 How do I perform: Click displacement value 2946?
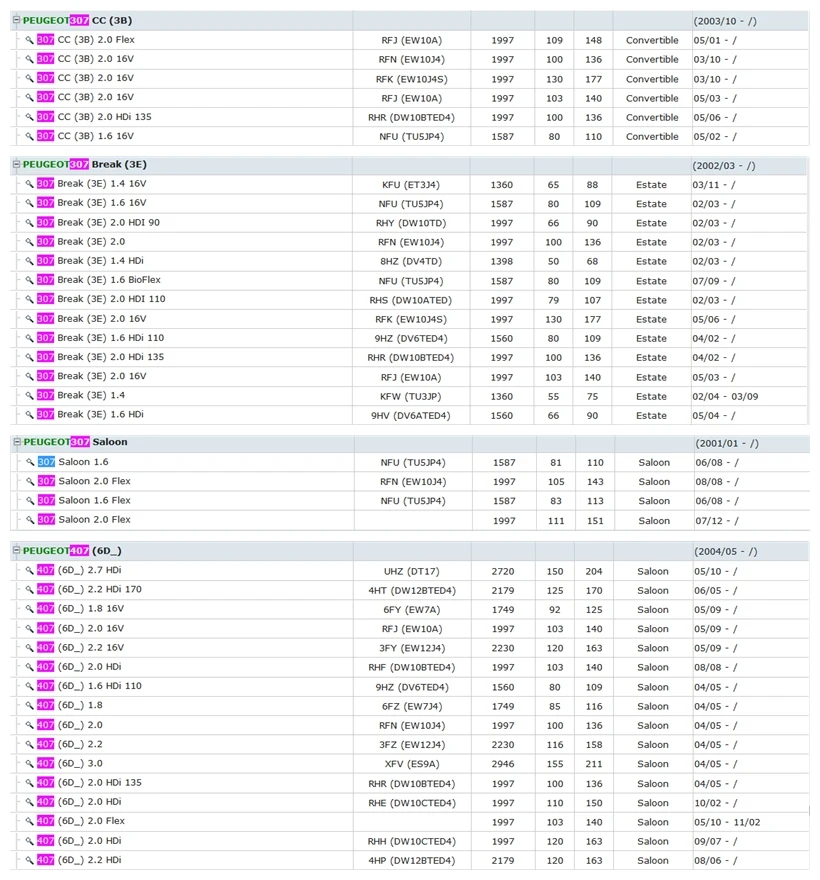tap(503, 764)
